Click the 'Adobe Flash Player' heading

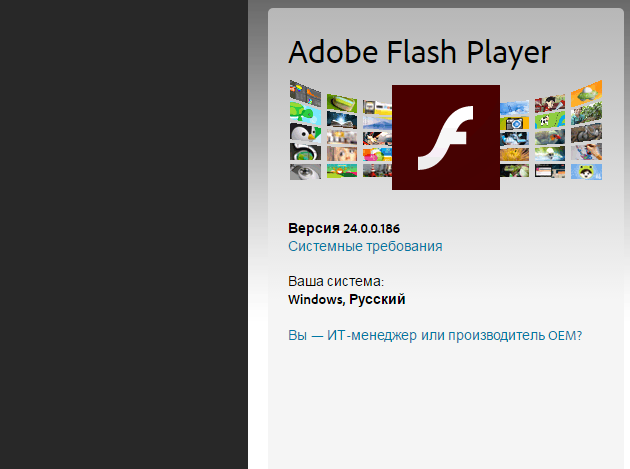click(x=420, y=53)
